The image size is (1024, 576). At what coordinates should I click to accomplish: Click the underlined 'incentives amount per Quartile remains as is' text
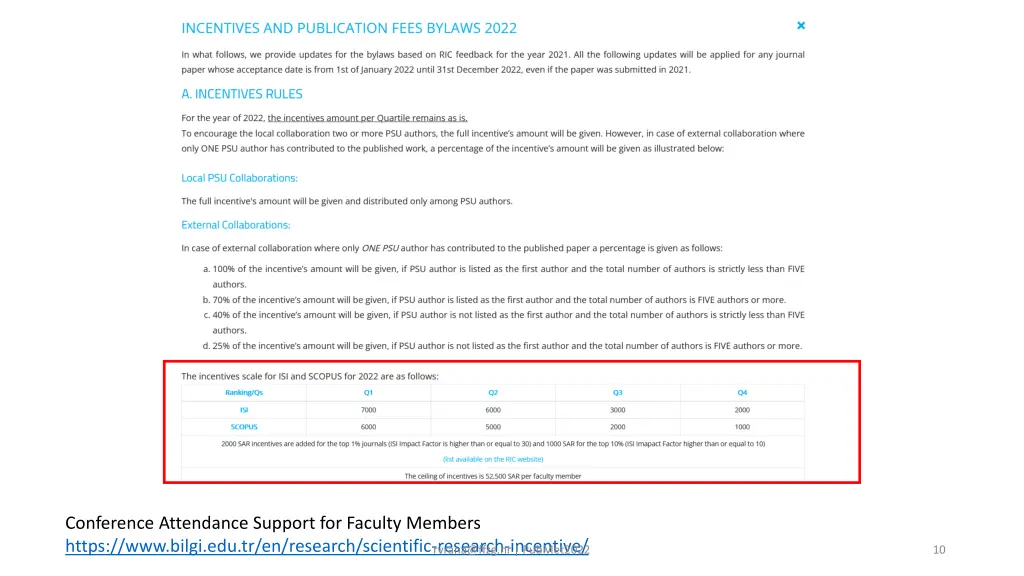coord(367,118)
